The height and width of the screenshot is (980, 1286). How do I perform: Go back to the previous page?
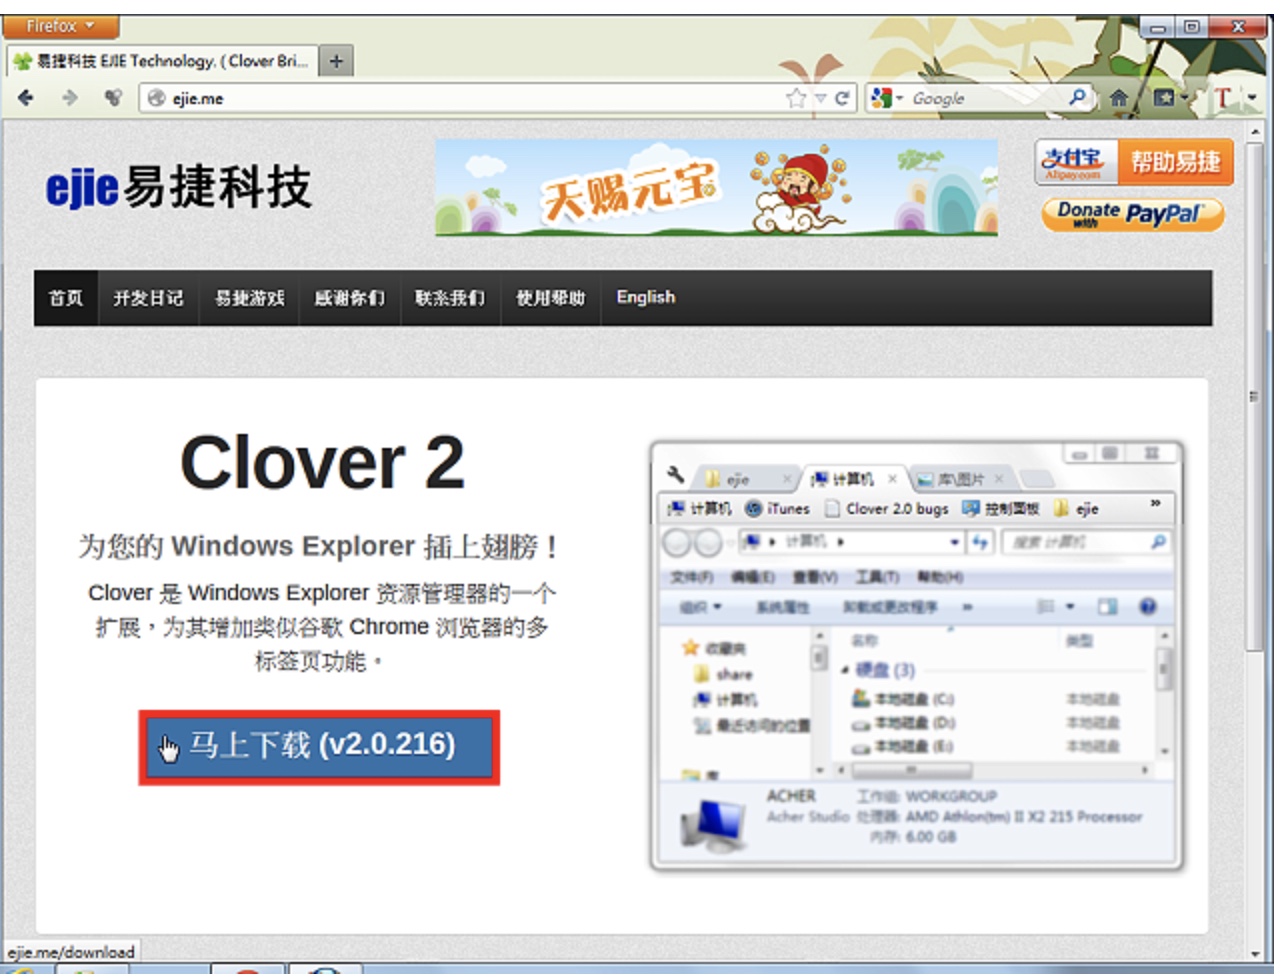pos(27,98)
